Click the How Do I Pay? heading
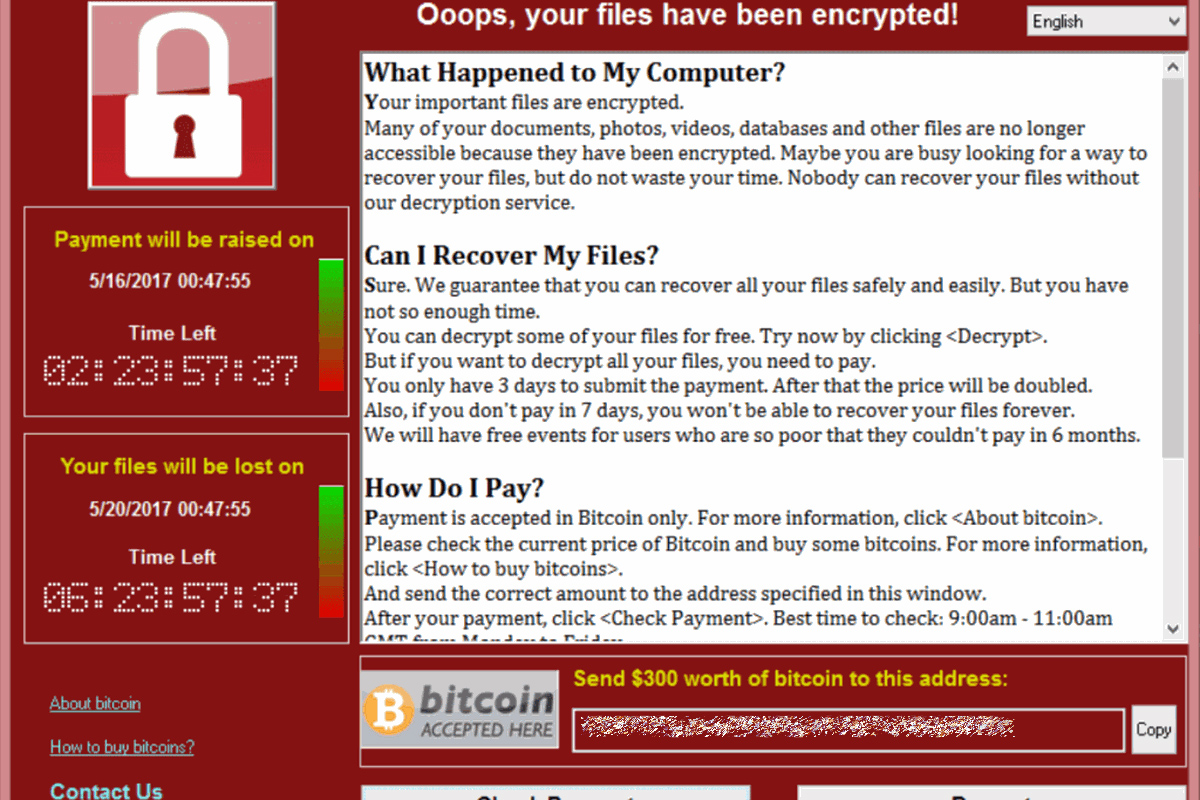The image size is (1200, 800). coord(454,488)
